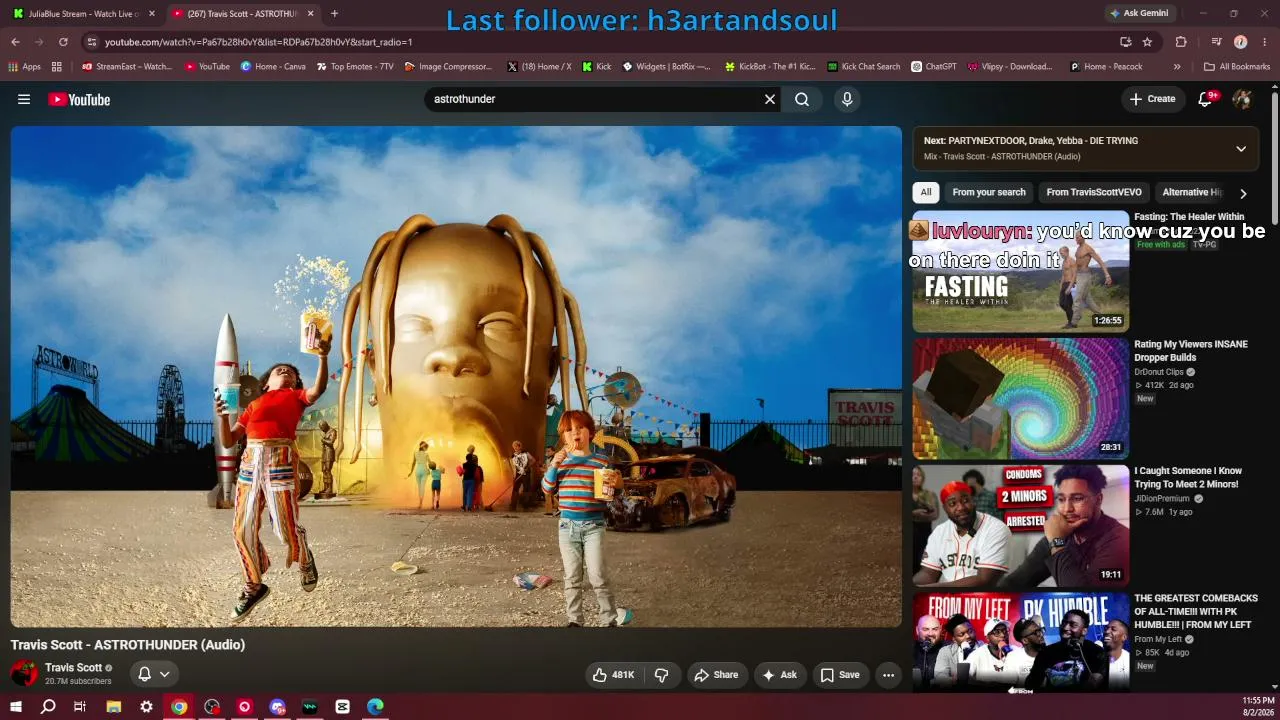1280x720 pixels.
Task: Open the Kick Chat Search bookmark
Action: click(x=863, y=67)
